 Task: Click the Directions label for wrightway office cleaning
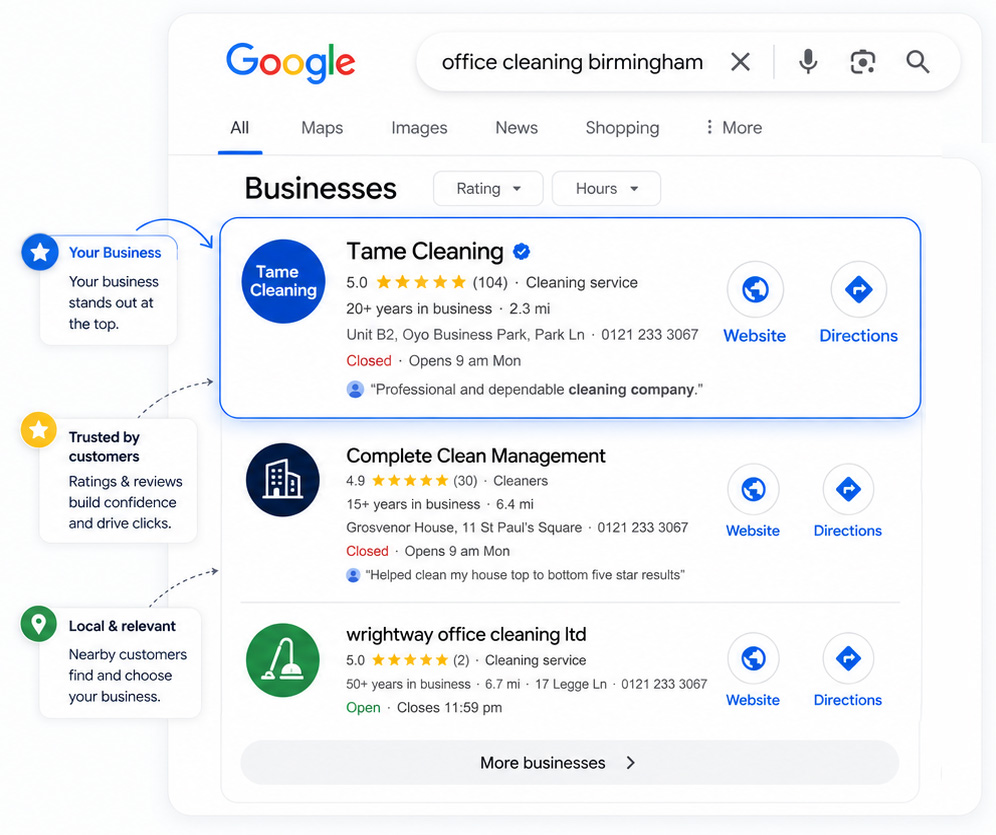click(848, 700)
